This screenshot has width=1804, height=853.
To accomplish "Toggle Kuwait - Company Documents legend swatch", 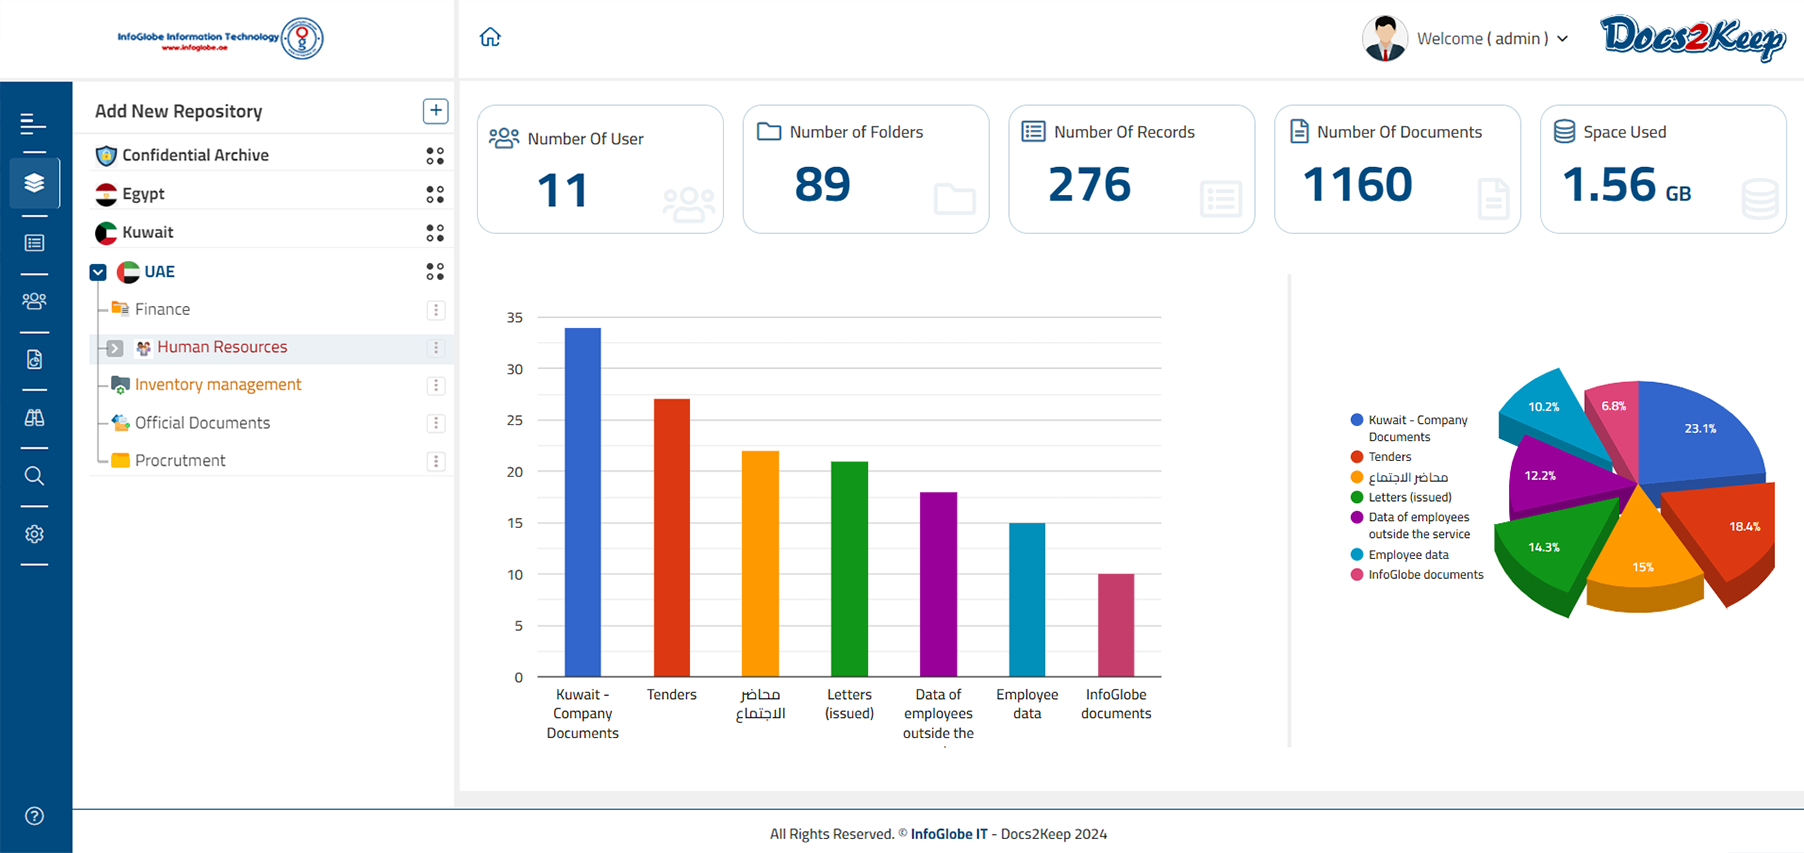I will pyautogui.click(x=1357, y=420).
